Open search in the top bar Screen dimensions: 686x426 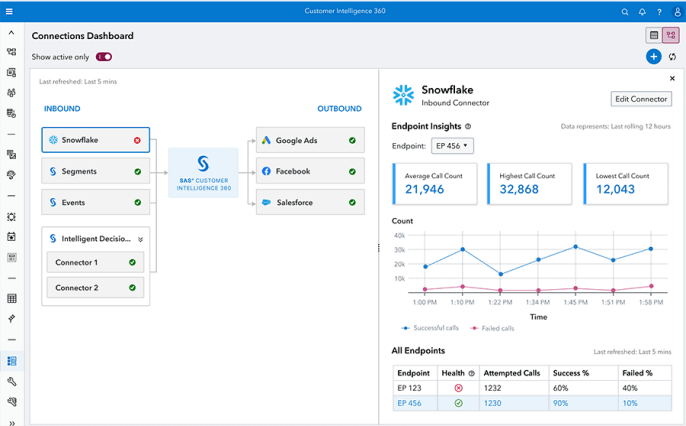tap(625, 12)
